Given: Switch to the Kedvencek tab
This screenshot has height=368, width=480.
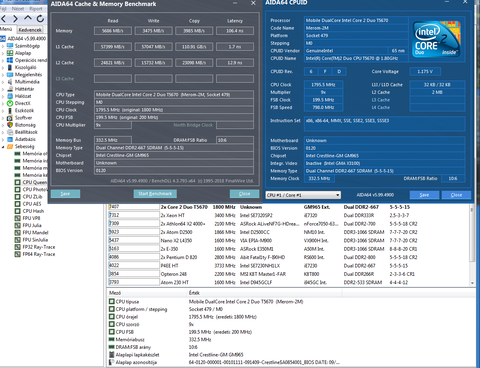Looking at the screenshot, I should tap(30, 30).
